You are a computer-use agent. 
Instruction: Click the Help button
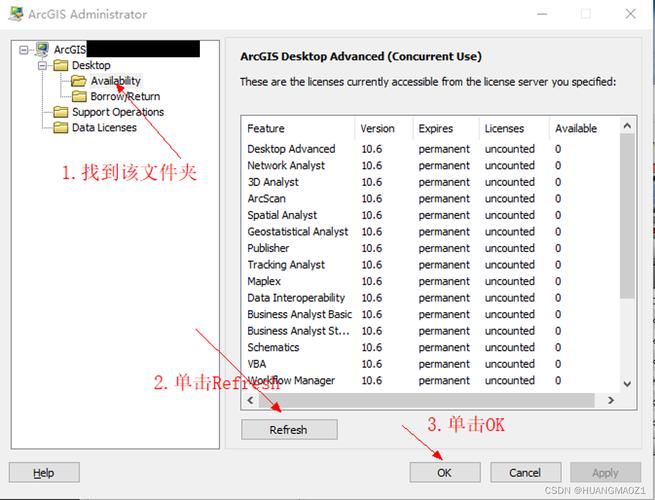pyautogui.click(x=44, y=472)
